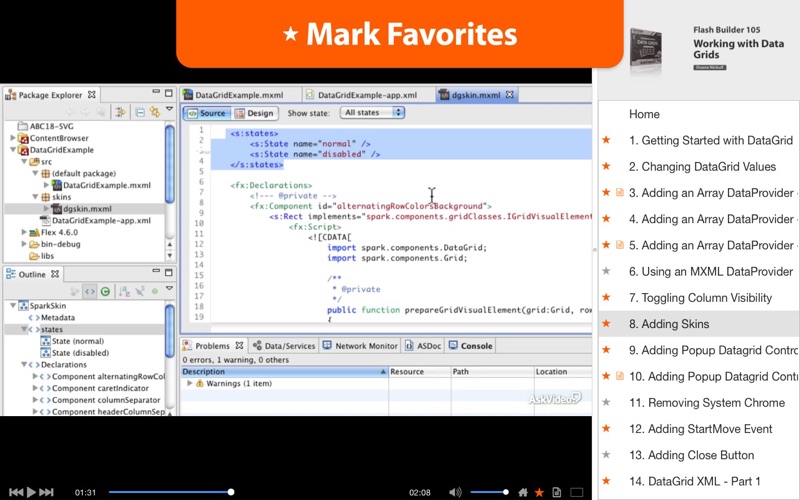The width and height of the screenshot is (800, 500).
Task: Mute audio using the speaker icon
Action: coord(455,492)
